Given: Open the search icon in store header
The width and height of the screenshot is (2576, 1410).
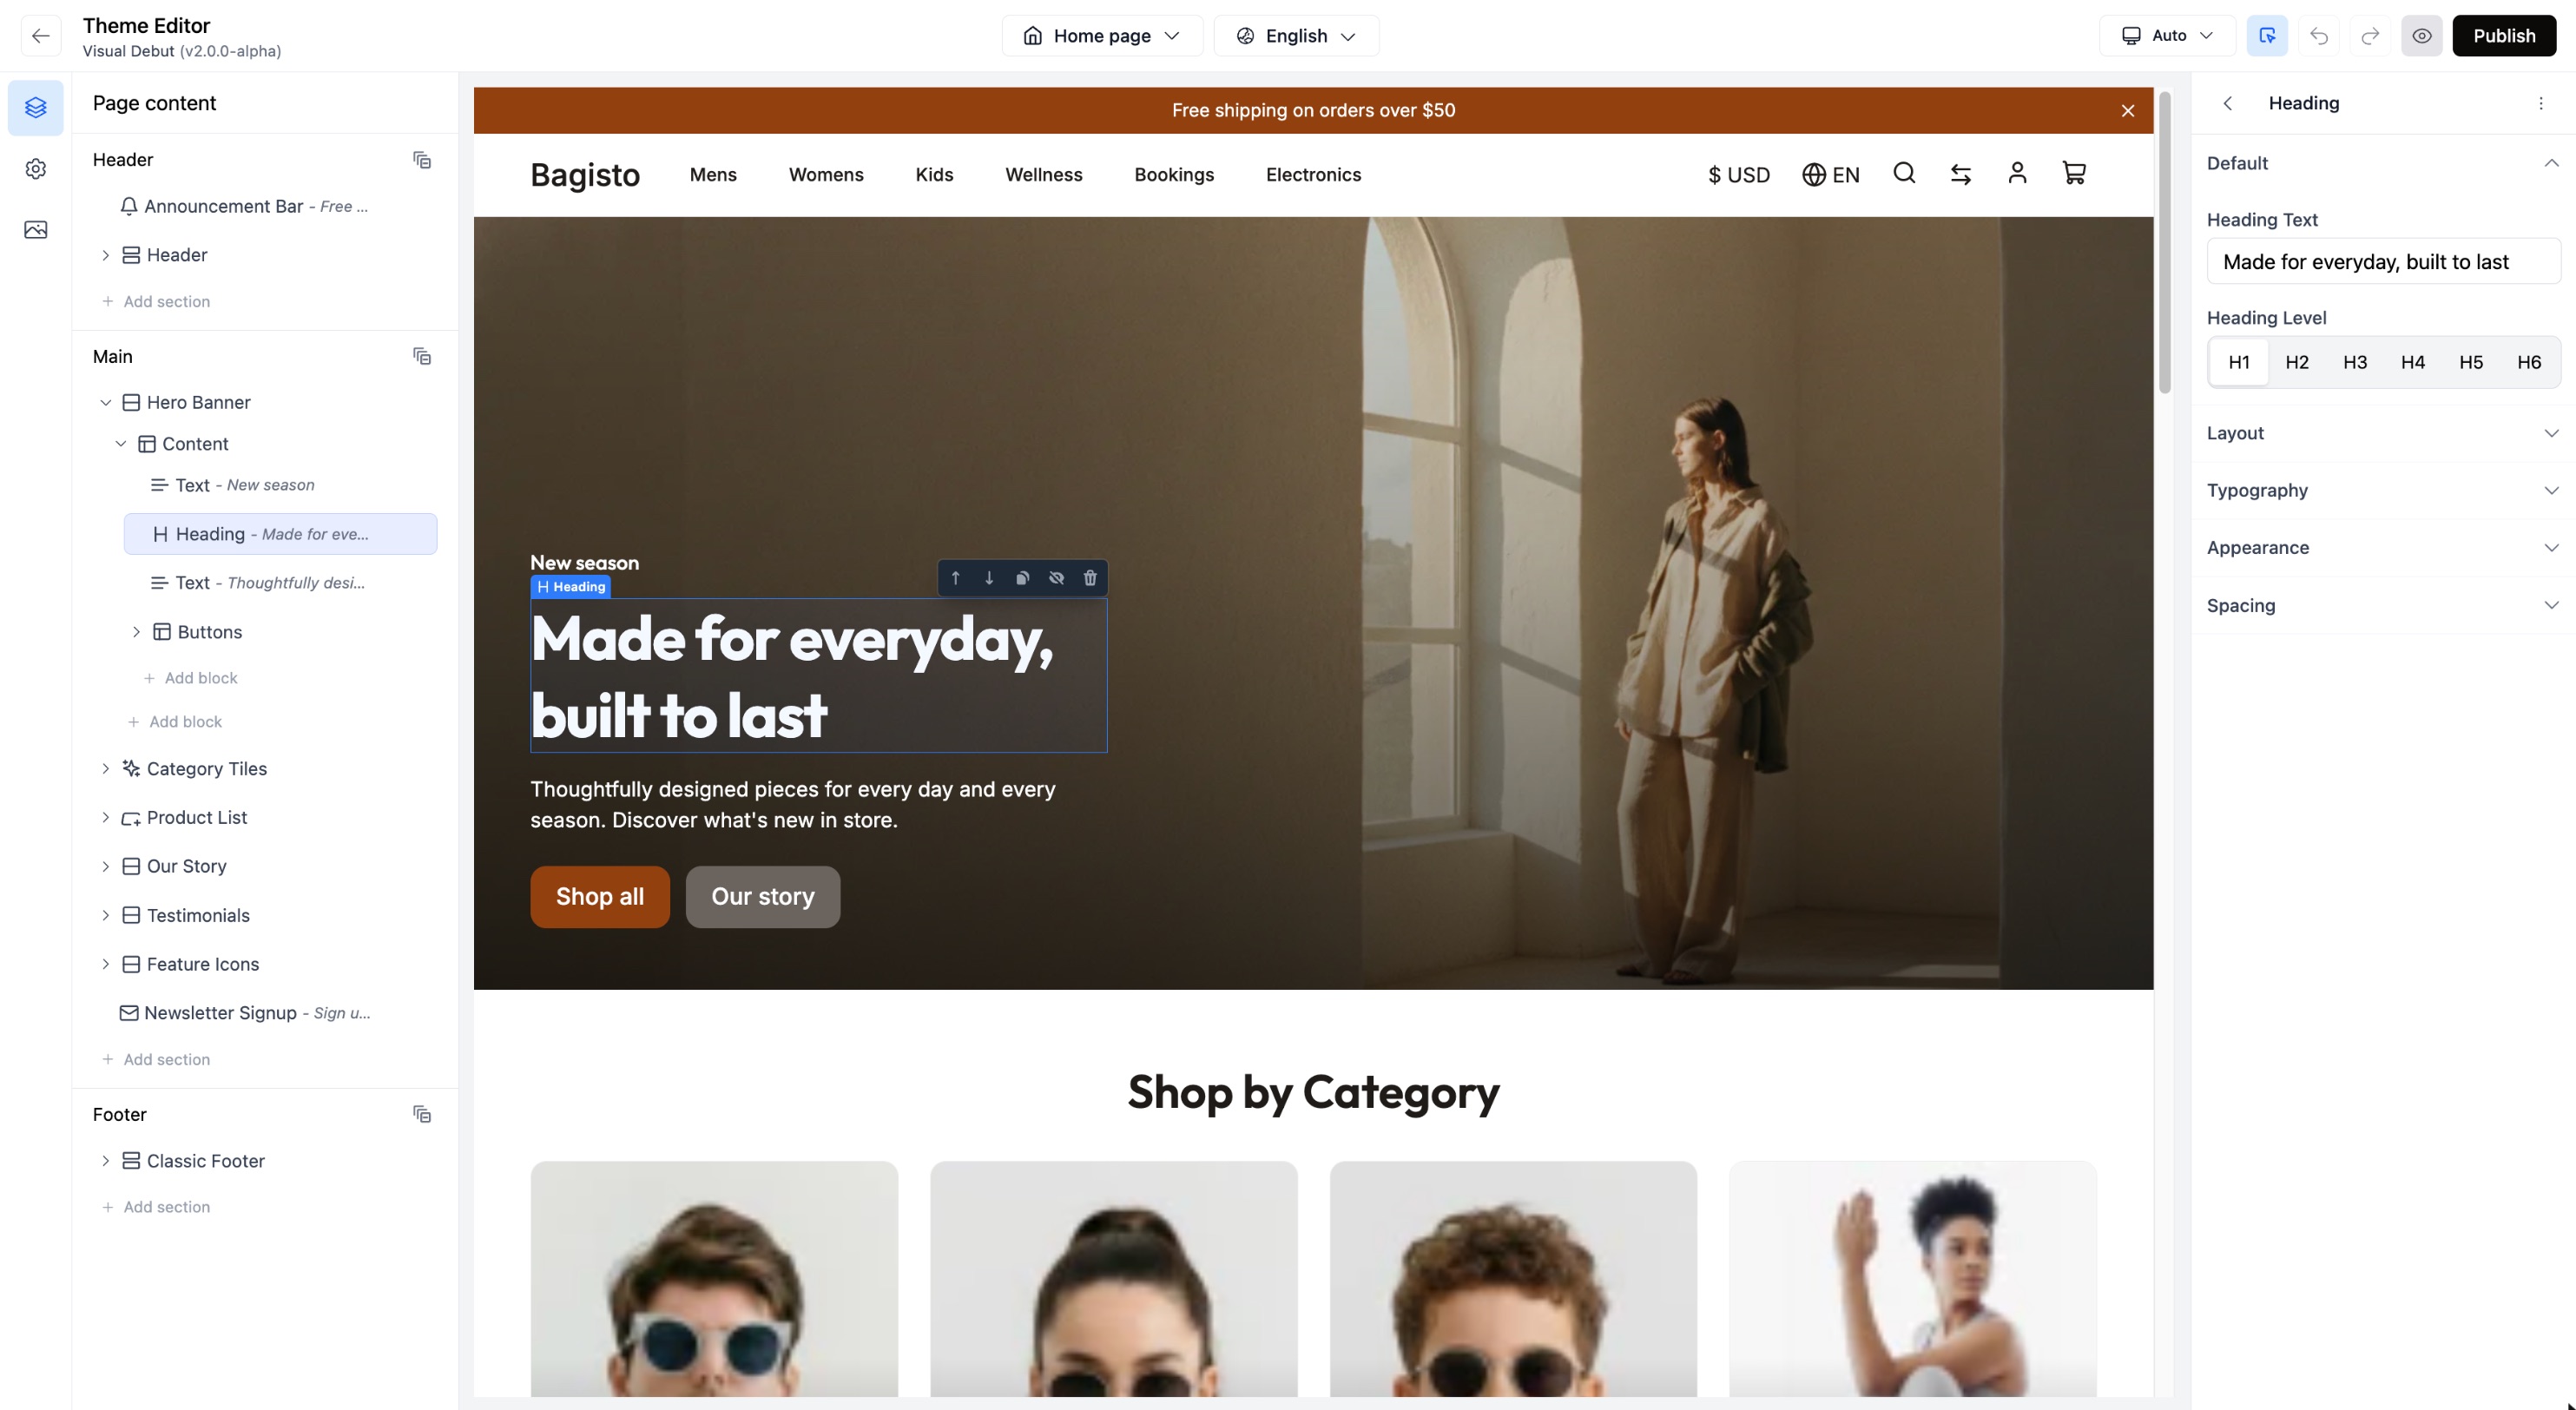Looking at the screenshot, I should [1904, 174].
